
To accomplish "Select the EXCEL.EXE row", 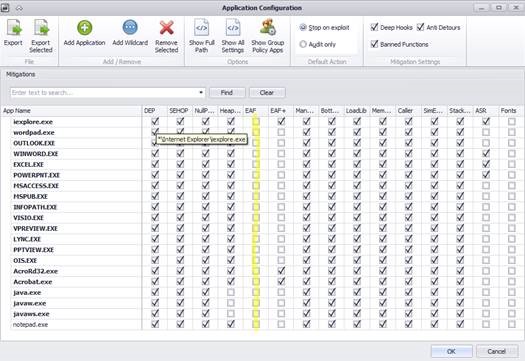I will pos(267,164).
